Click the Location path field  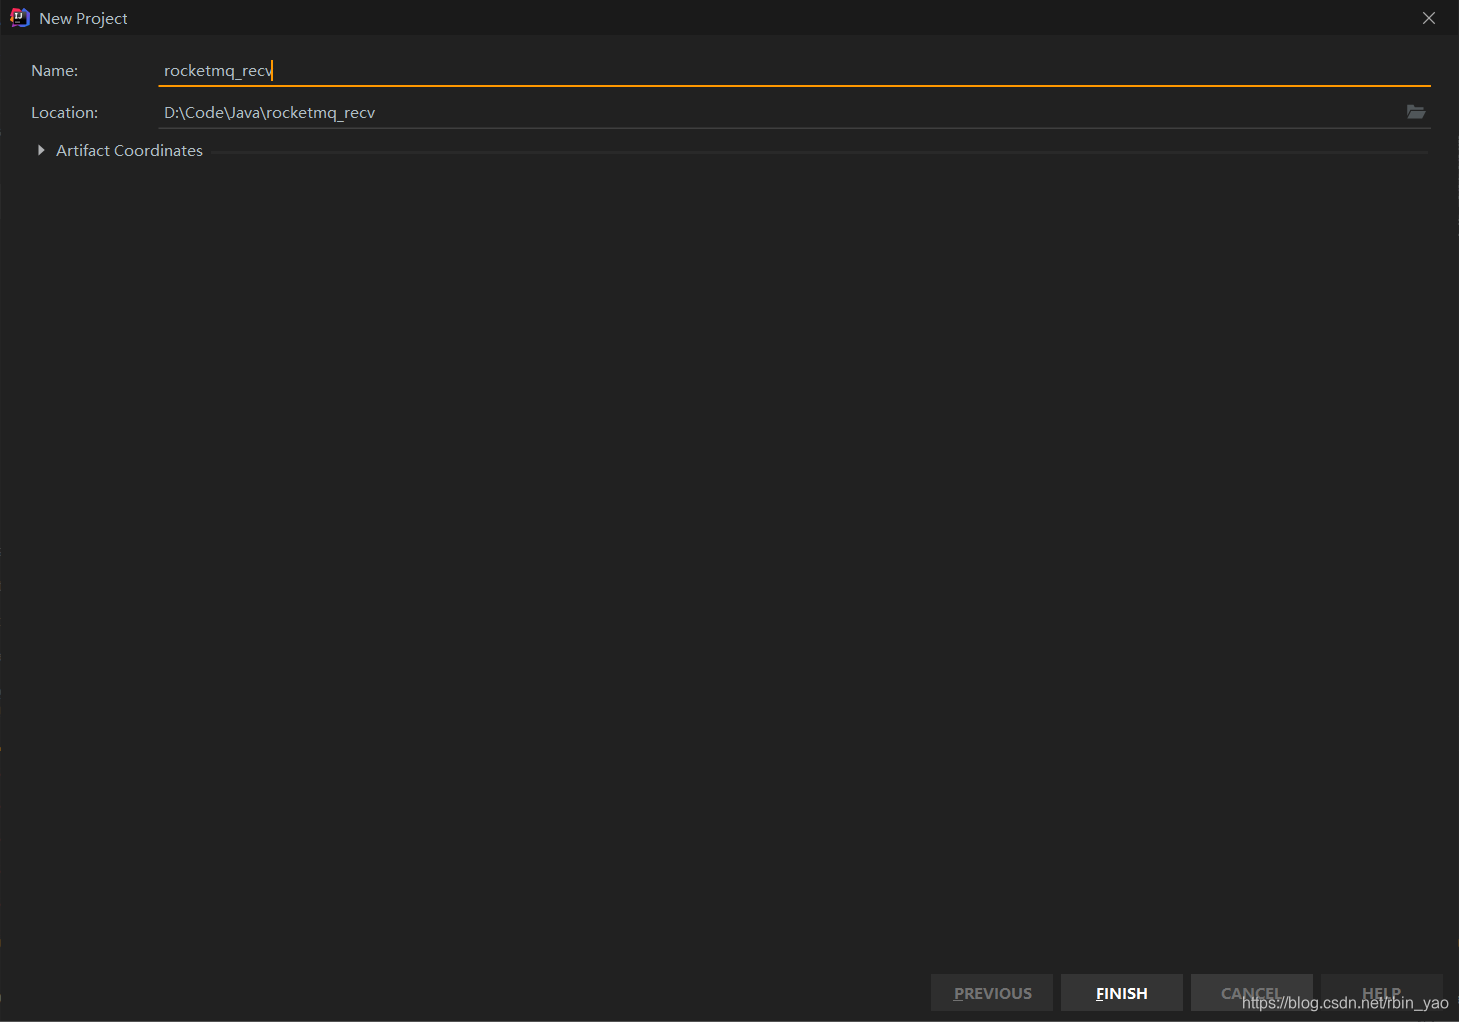[x=500, y=112]
